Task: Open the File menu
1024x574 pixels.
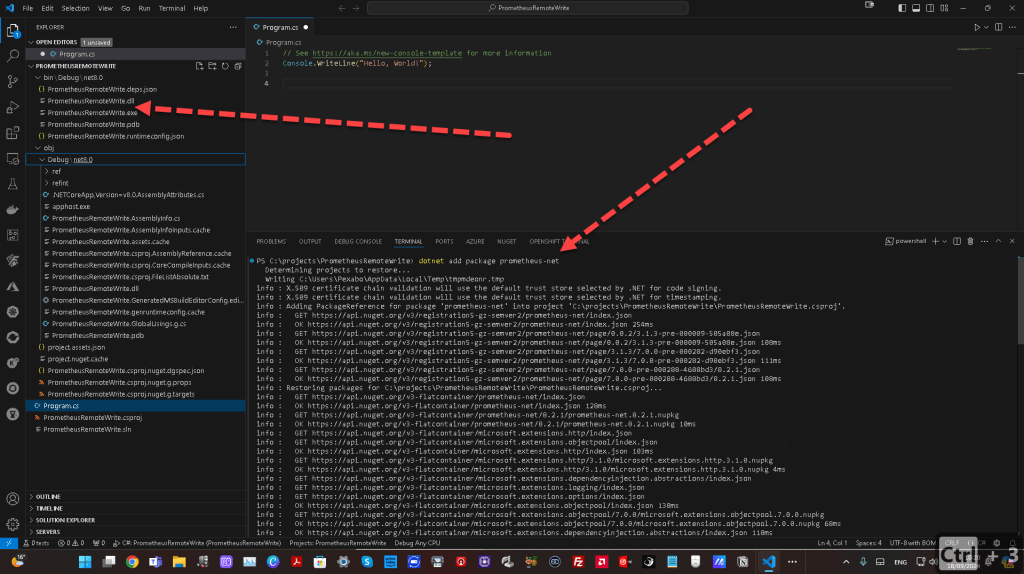Action: click(27, 8)
